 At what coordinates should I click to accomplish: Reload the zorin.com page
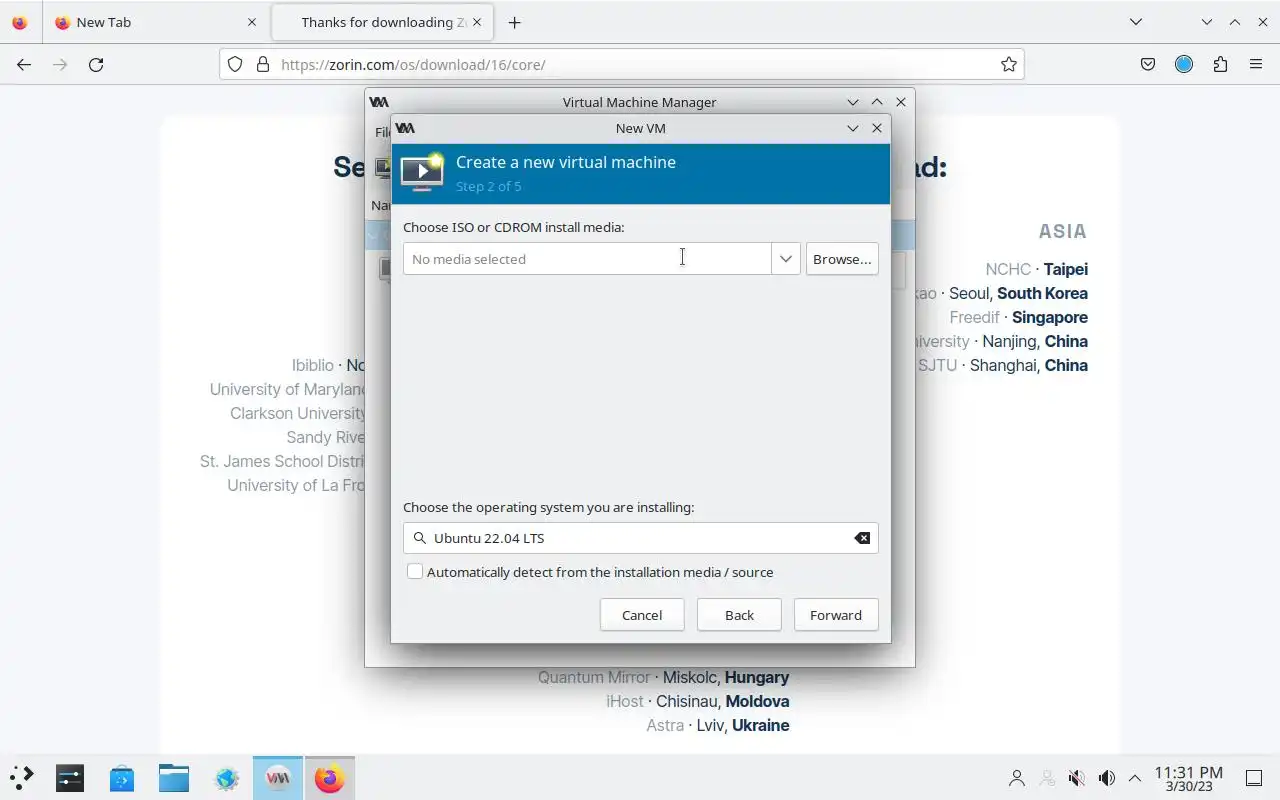(96, 64)
